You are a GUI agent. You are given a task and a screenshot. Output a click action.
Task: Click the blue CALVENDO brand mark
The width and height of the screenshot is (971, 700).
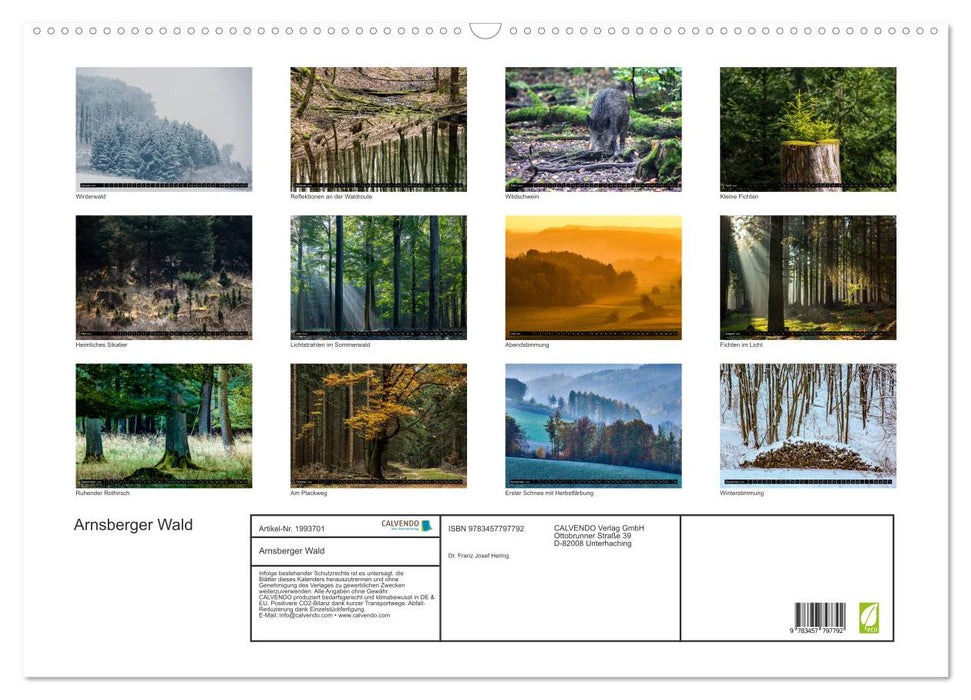click(x=427, y=525)
